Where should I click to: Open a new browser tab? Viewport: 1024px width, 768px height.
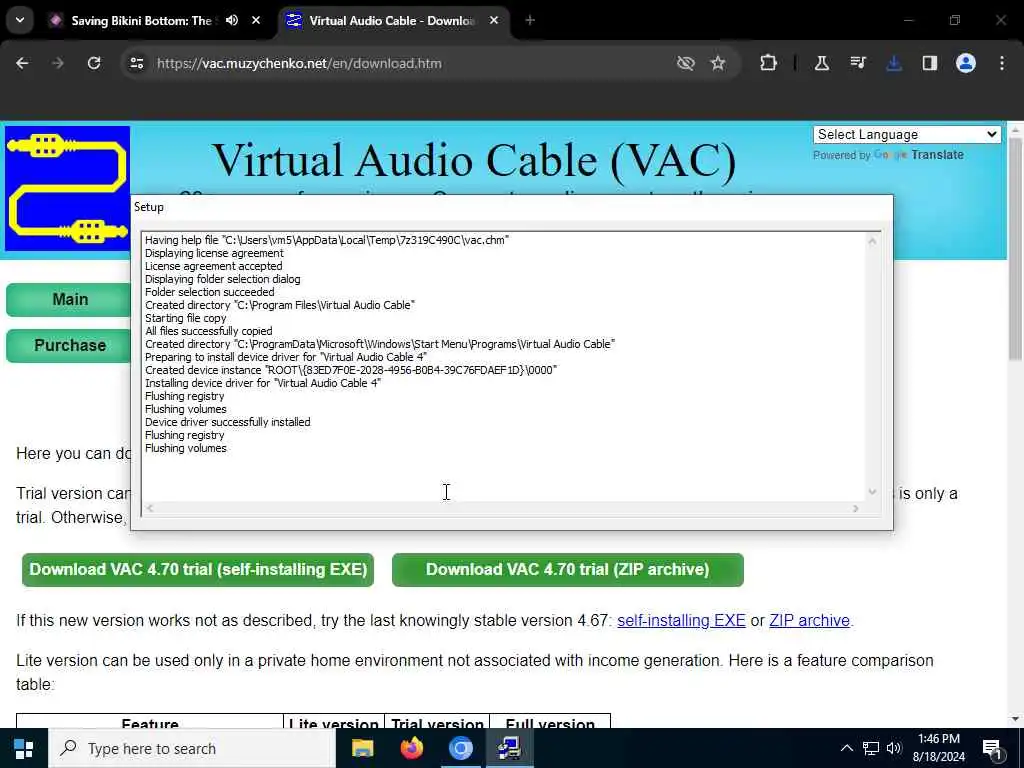530,20
